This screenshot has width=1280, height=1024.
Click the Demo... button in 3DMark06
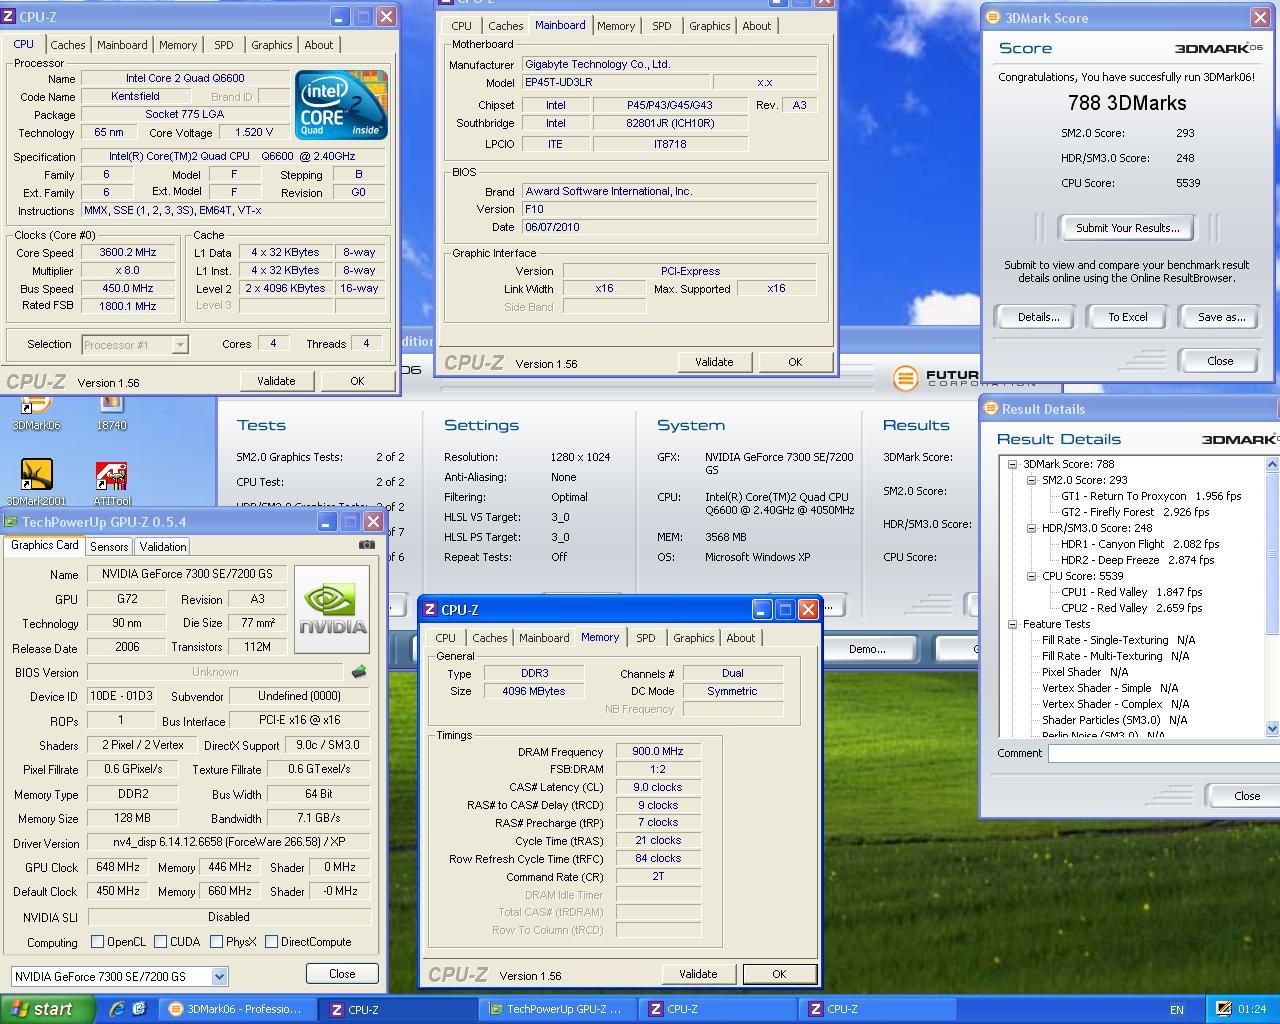point(867,649)
